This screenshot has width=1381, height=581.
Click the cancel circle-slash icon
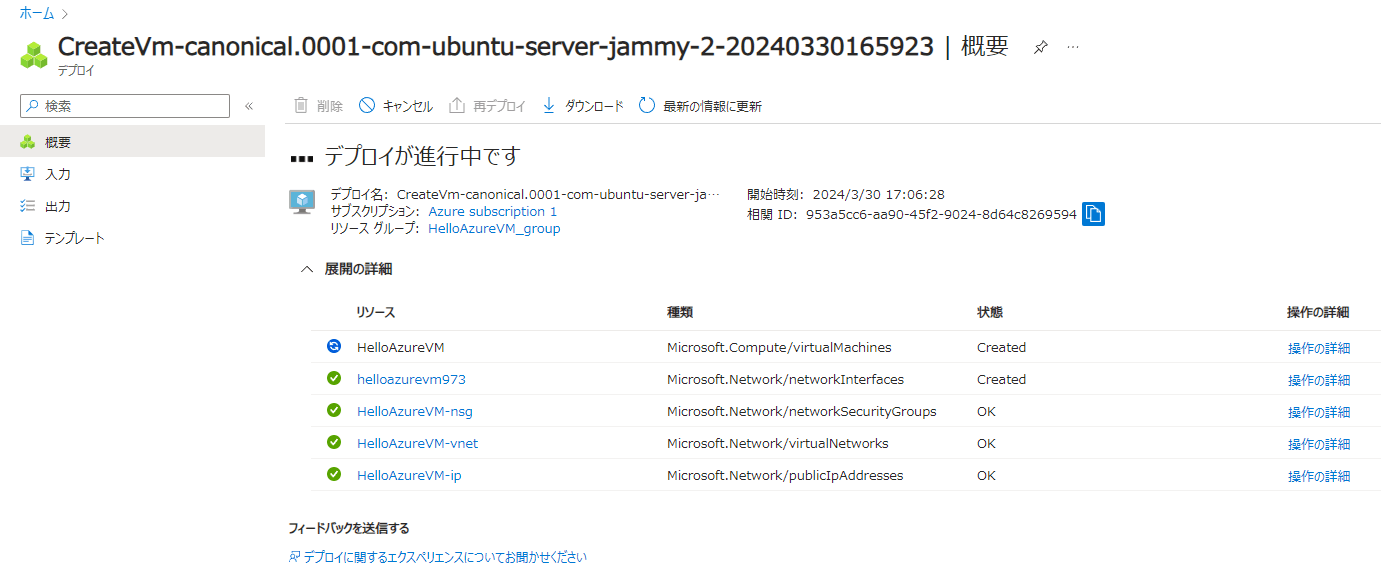(367, 106)
